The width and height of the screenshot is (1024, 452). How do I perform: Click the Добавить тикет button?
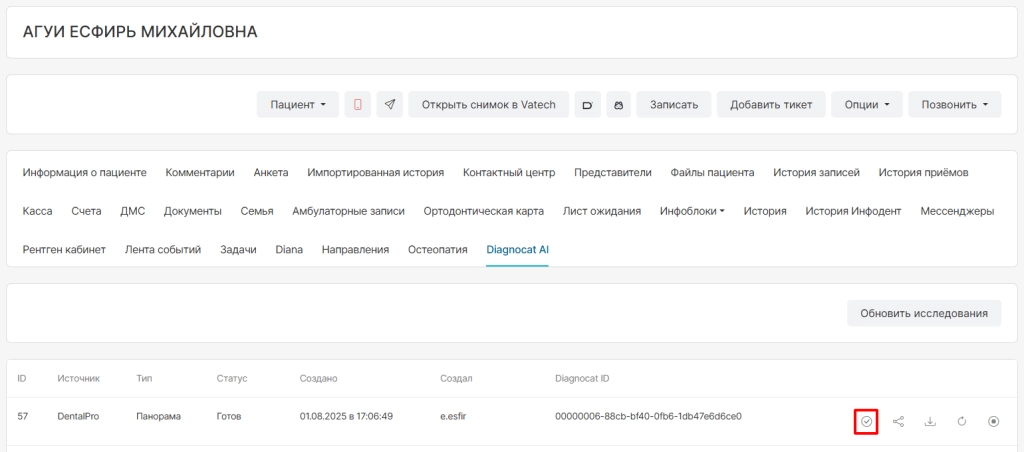pos(771,105)
